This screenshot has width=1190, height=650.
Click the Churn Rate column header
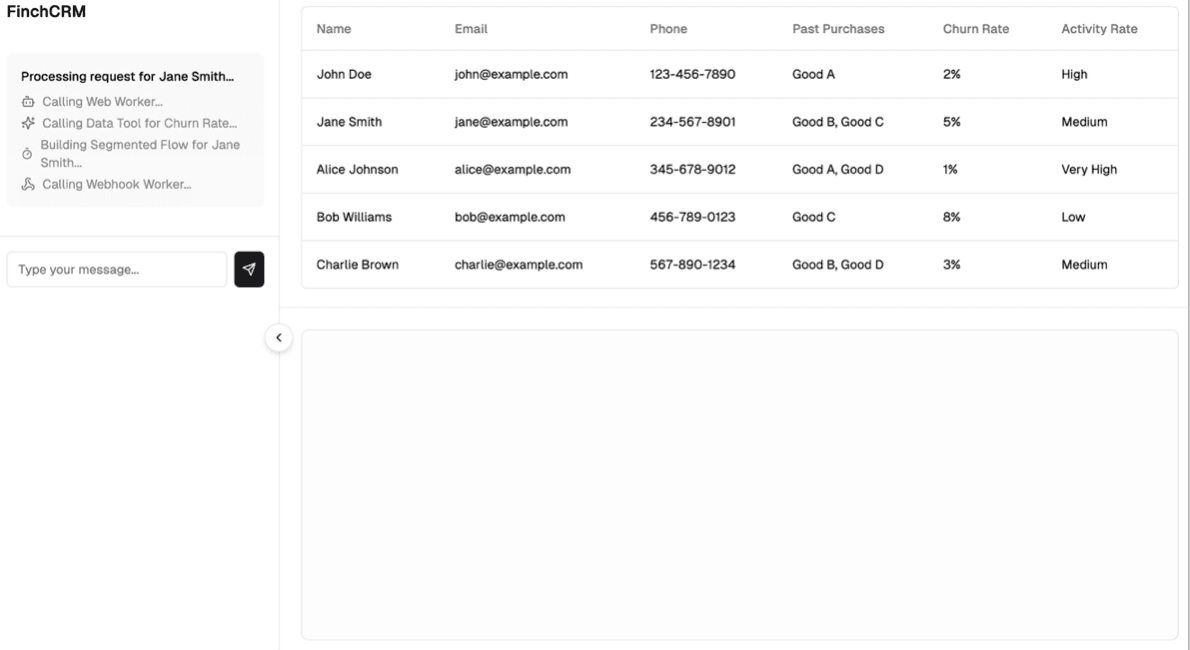pos(976,29)
